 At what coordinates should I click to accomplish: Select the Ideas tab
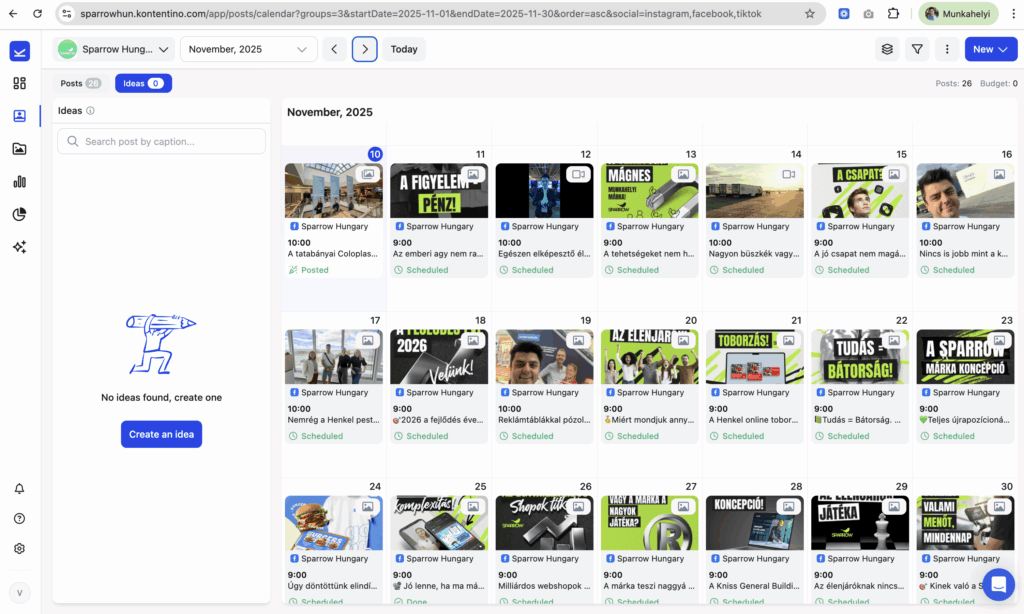coord(143,83)
